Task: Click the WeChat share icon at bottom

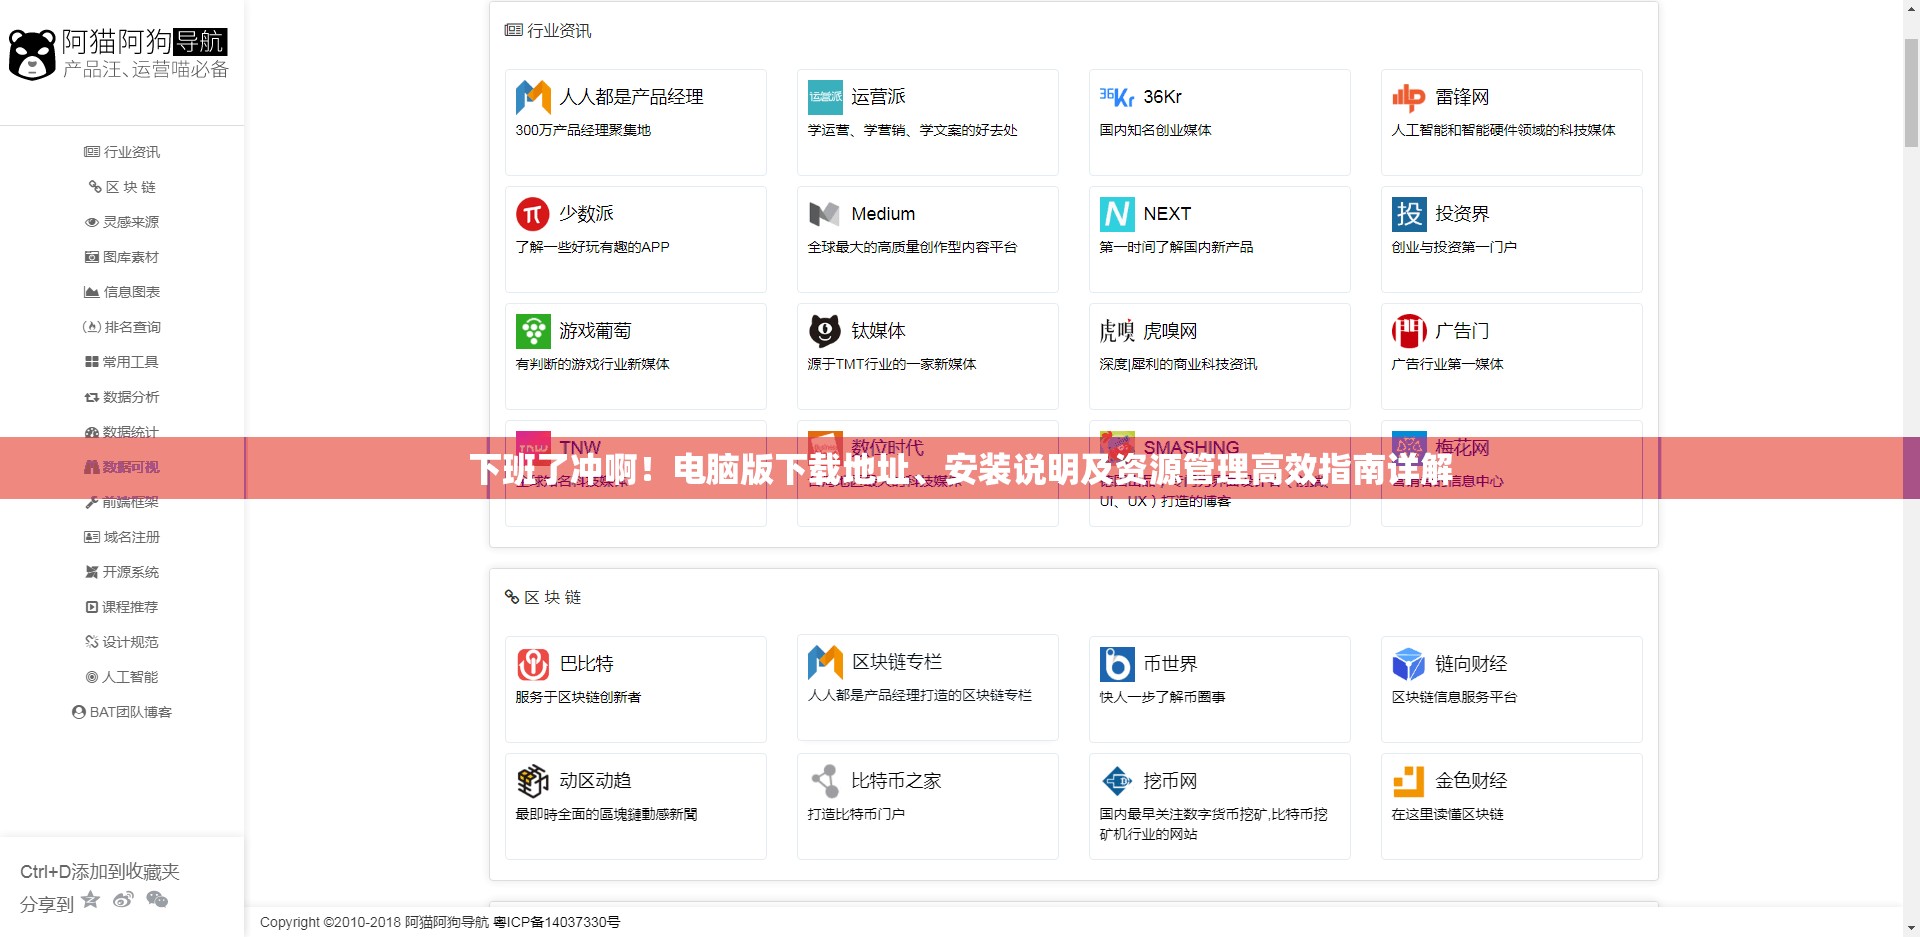Action: [x=157, y=900]
